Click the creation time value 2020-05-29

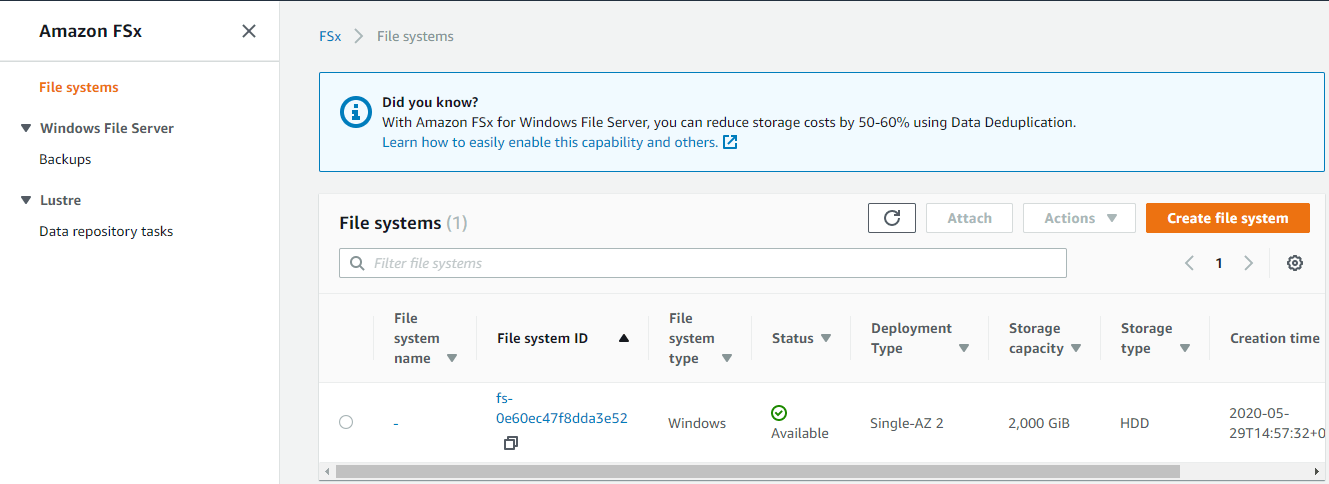point(1277,423)
